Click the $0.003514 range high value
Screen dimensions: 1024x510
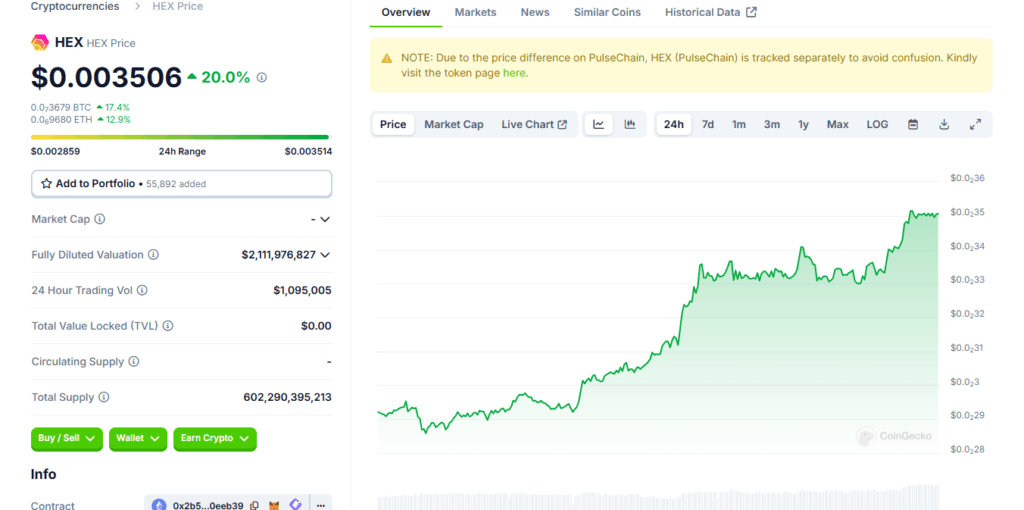pos(308,151)
